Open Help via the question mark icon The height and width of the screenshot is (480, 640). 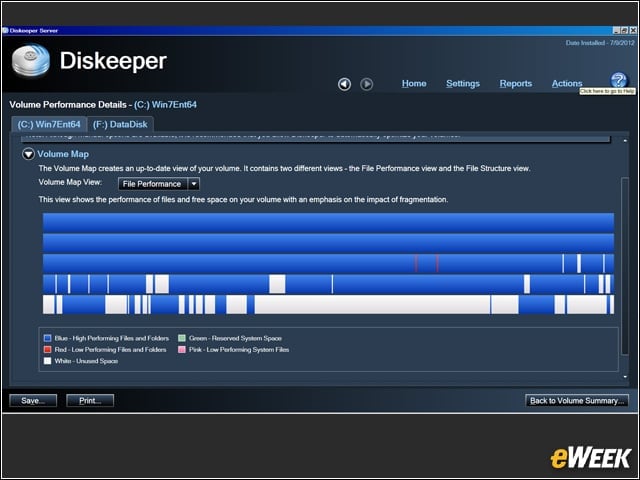pyautogui.click(x=618, y=80)
